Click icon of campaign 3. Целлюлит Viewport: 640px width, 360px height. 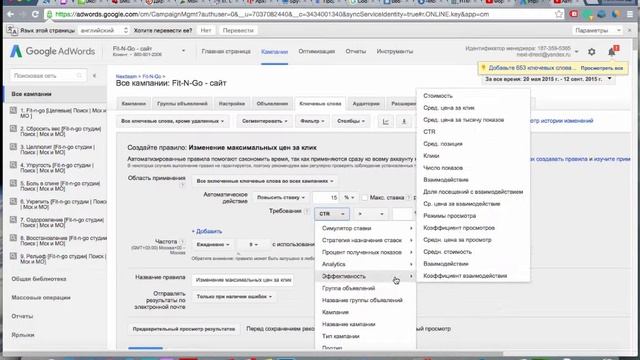click(x=13, y=147)
